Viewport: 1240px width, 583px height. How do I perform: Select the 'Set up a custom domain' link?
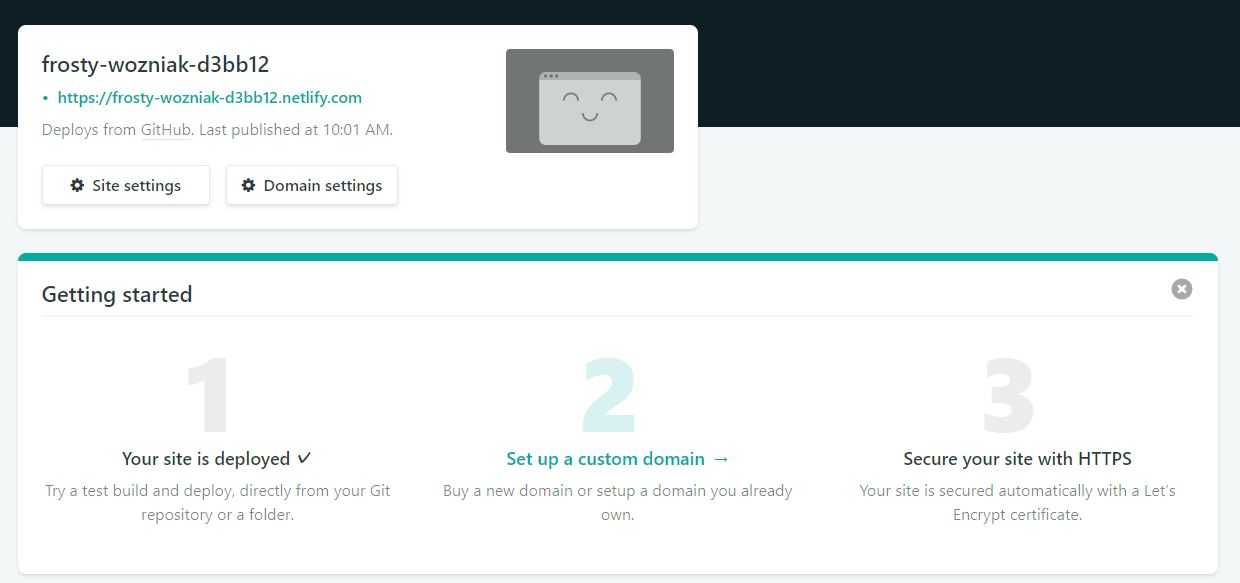pyautogui.click(x=605, y=459)
